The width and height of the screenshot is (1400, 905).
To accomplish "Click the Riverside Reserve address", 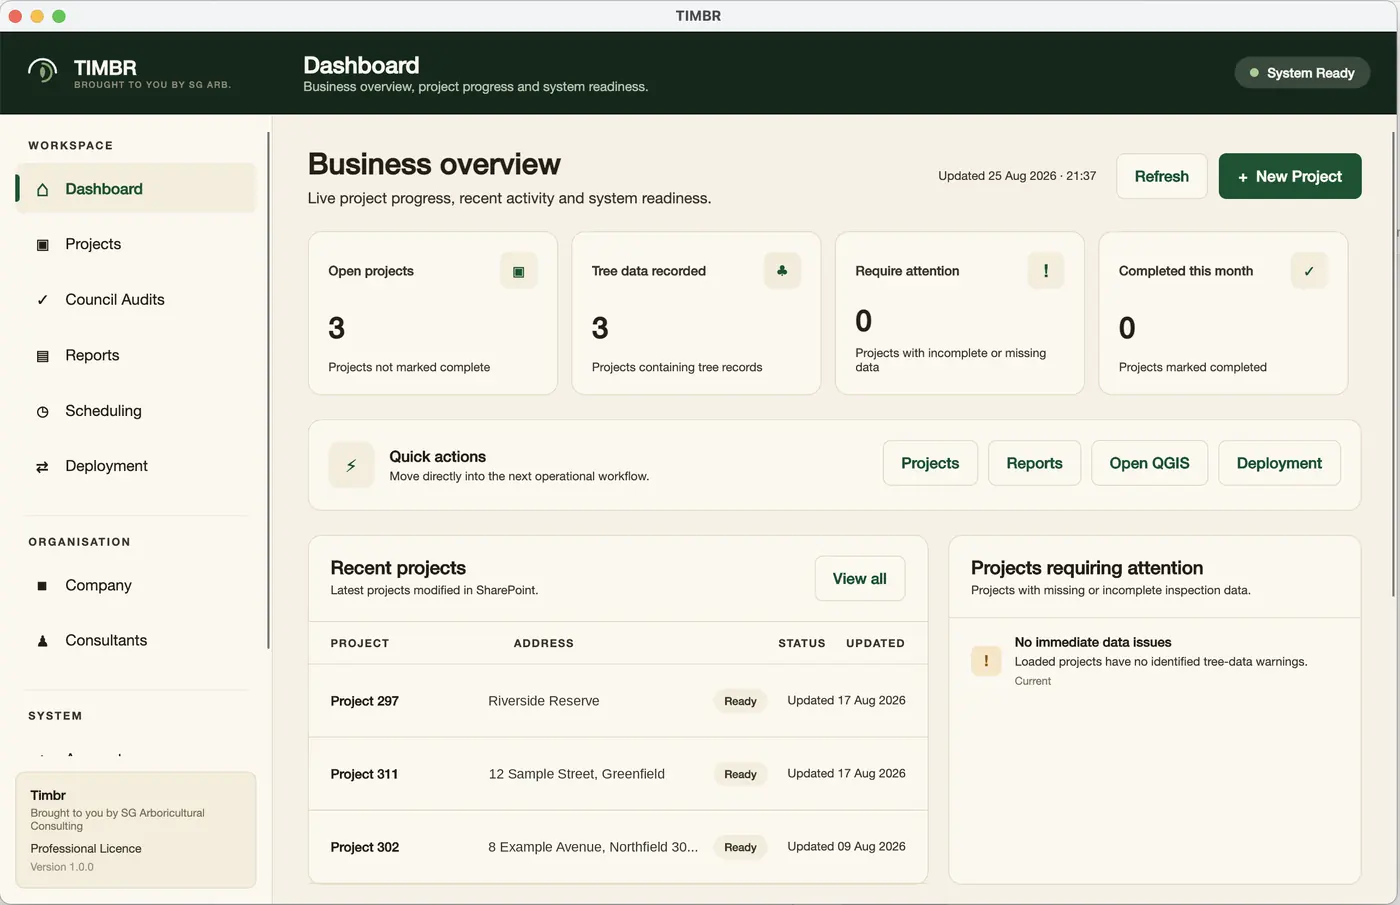I will 544,701.
